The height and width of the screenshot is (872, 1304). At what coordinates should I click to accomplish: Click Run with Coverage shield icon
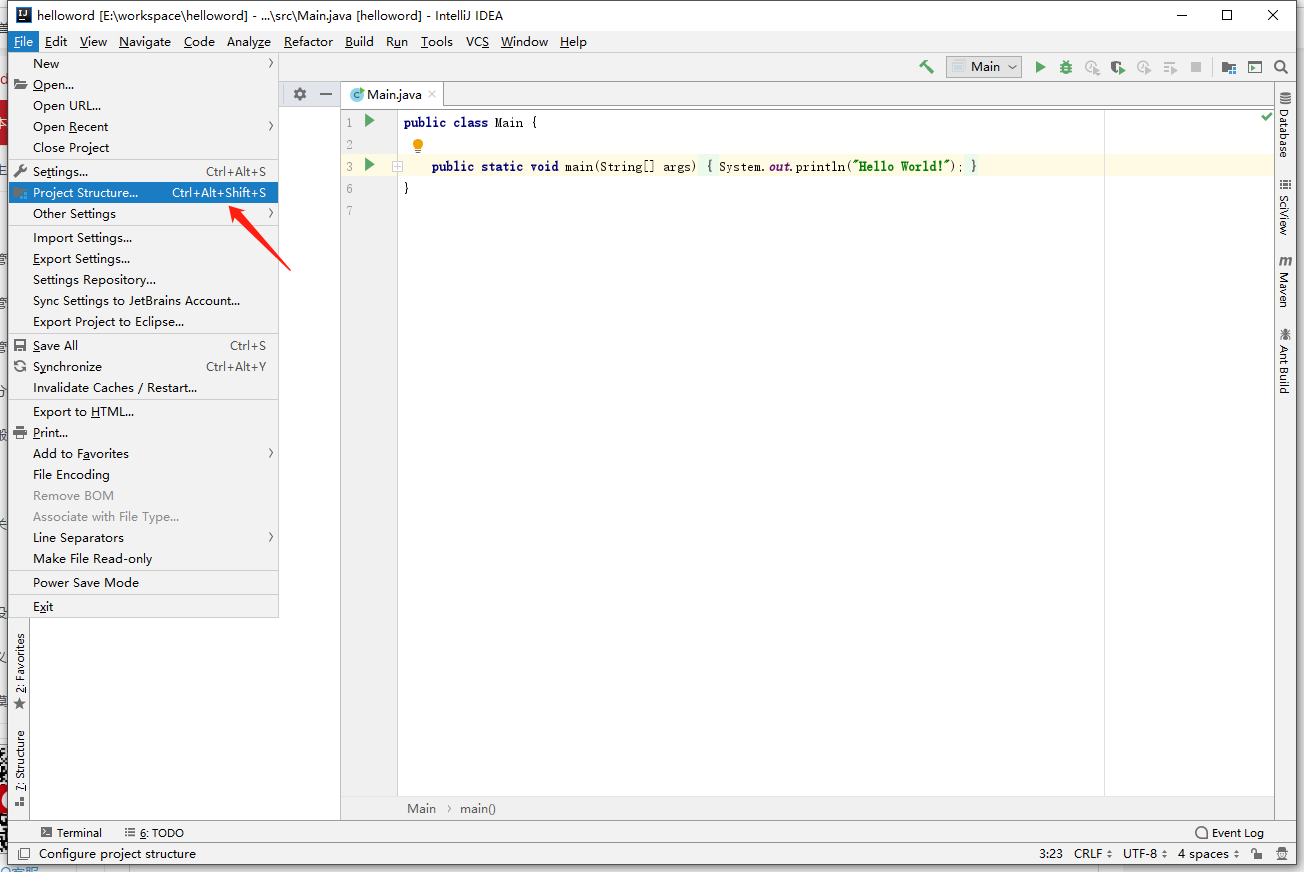1118,67
